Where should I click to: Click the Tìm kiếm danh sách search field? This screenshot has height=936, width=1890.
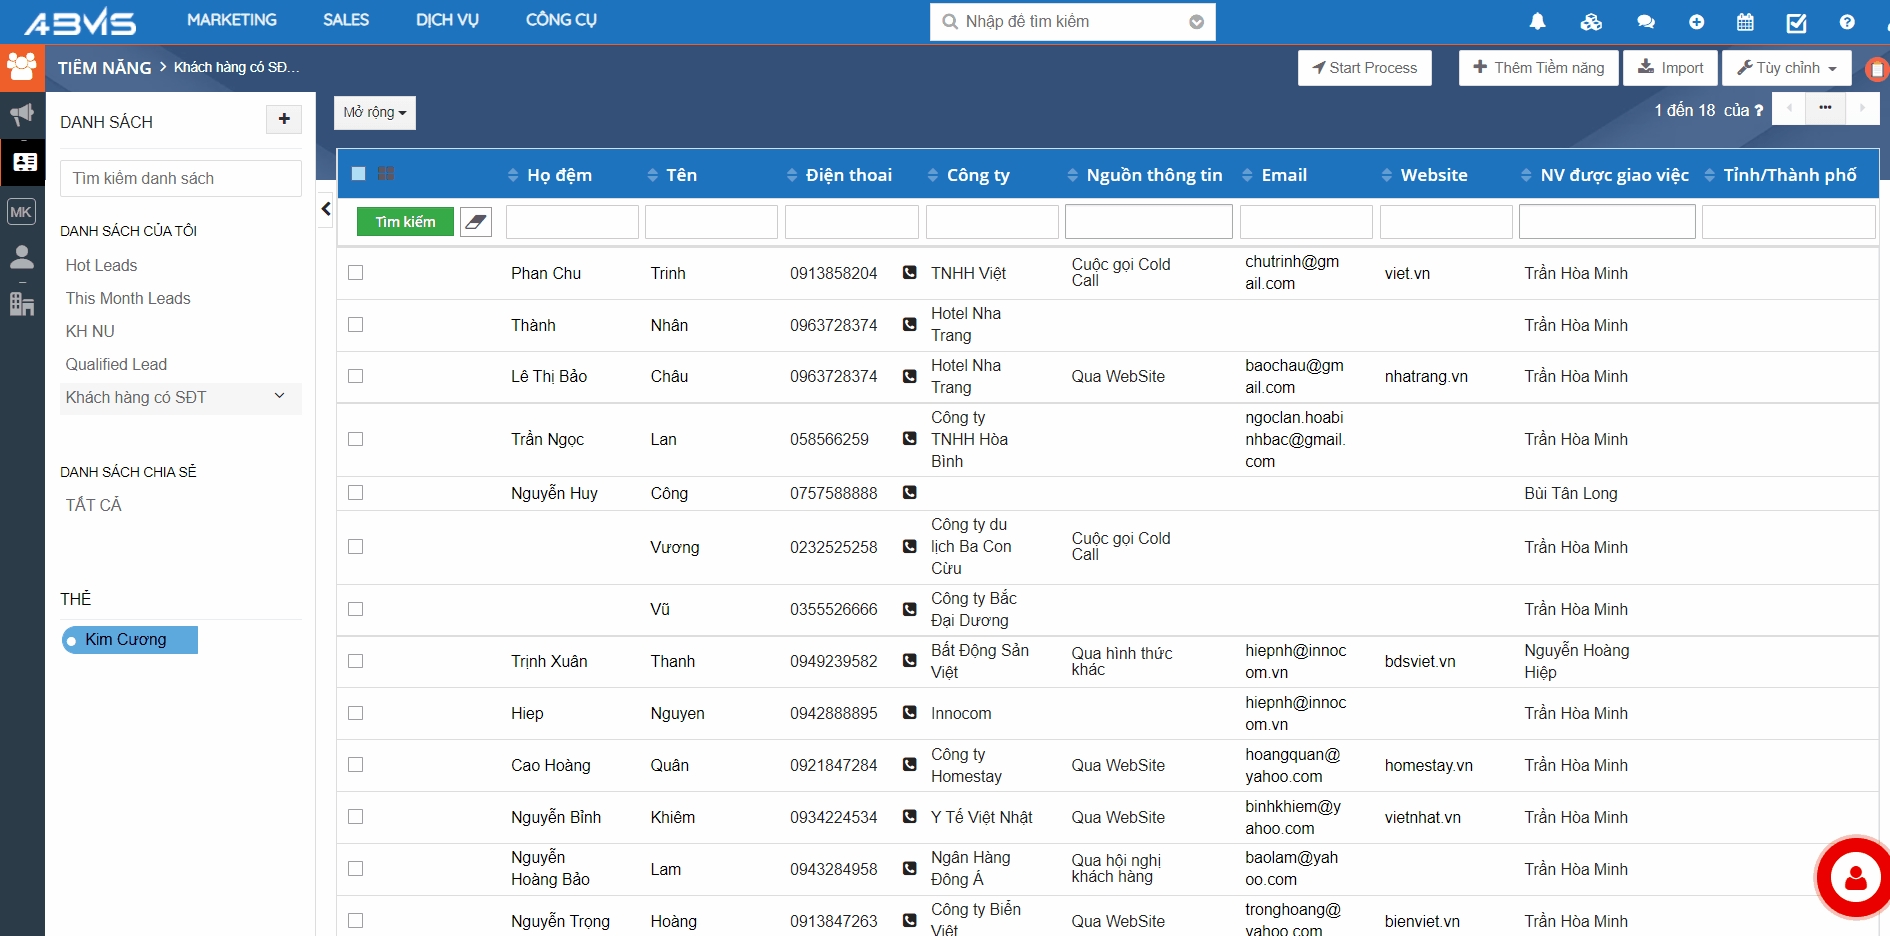point(181,179)
